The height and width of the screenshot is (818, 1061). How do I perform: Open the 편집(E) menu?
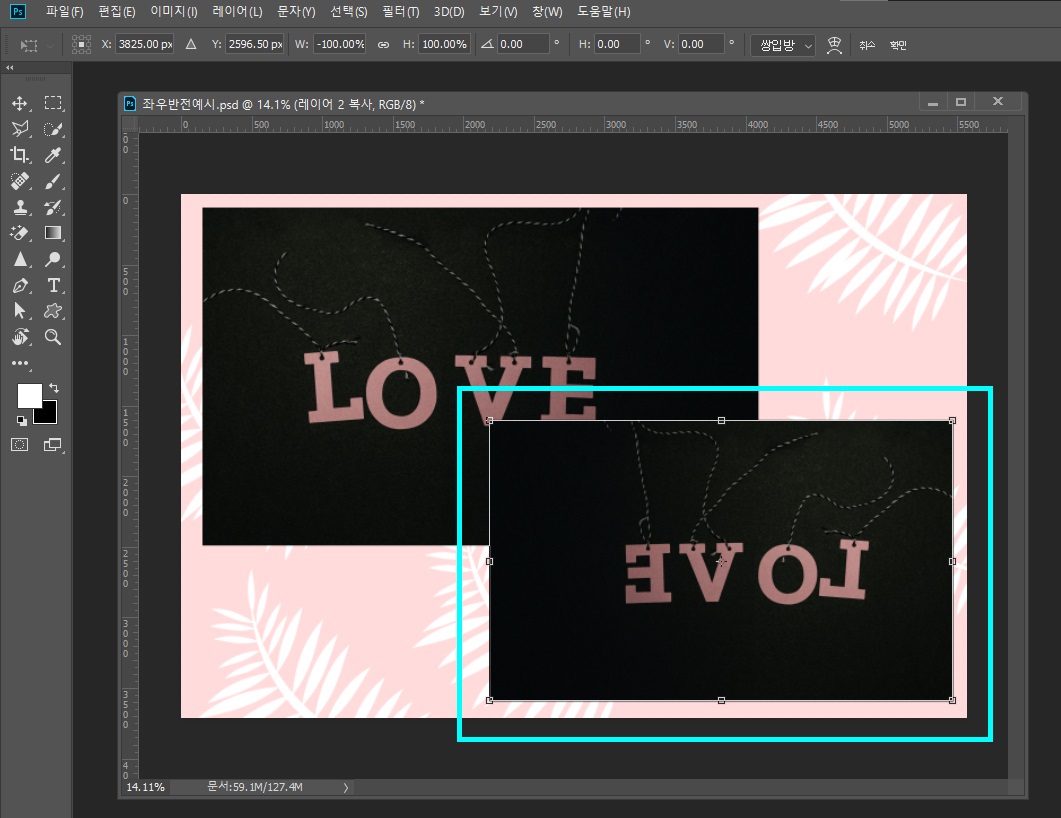[x=116, y=12]
